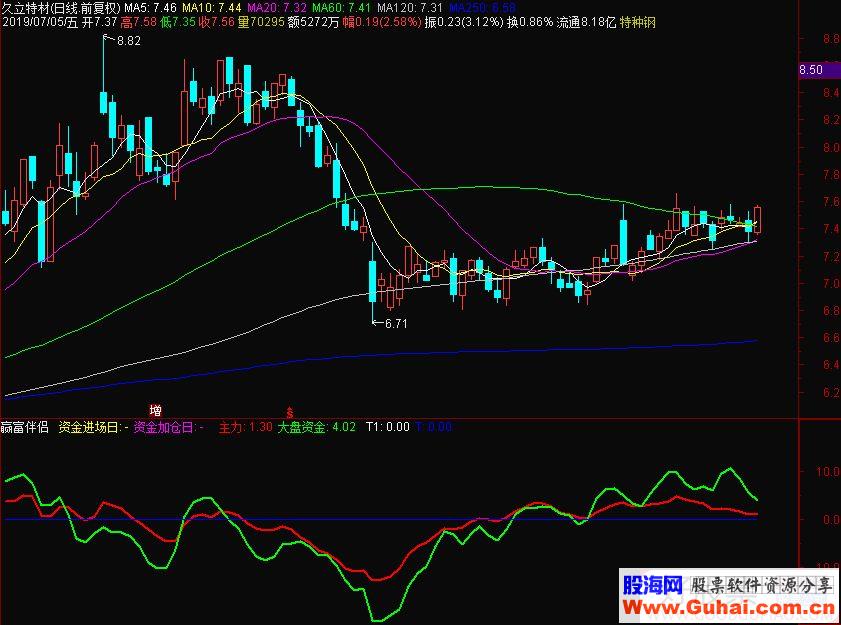
Task: Select the 资金加仓日 indicator label
Action: coord(168,428)
